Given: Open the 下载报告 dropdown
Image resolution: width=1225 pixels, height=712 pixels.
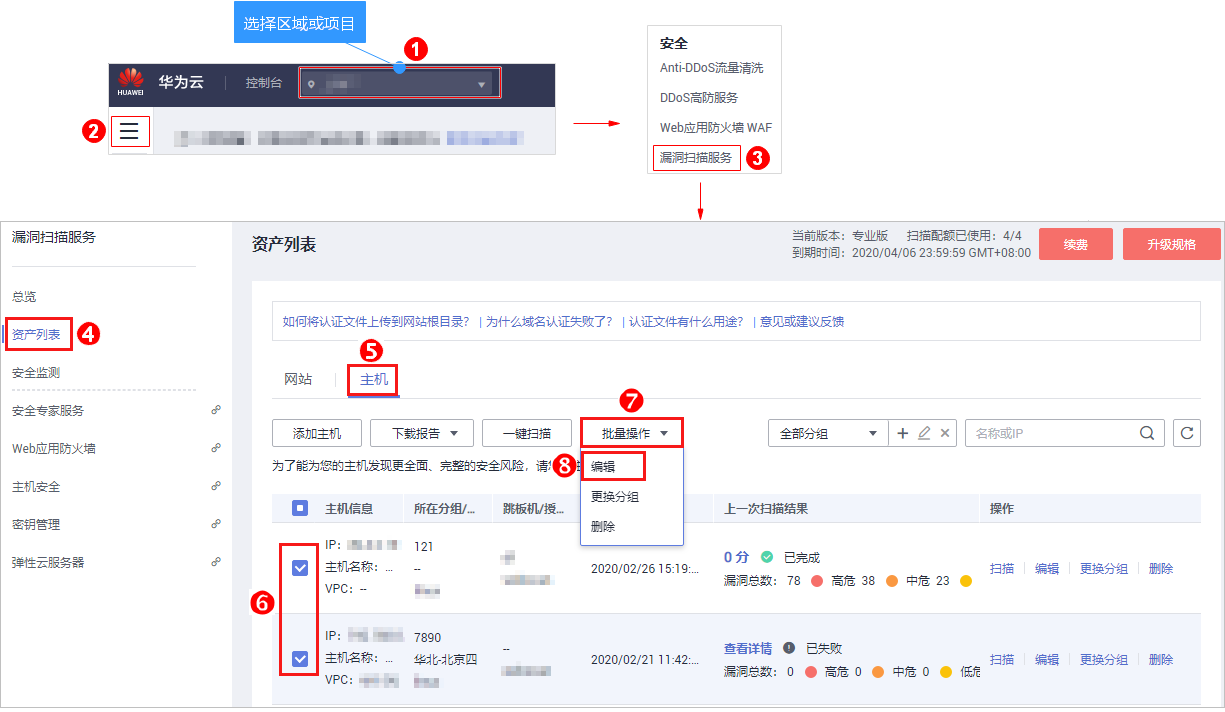Looking at the screenshot, I should point(421,433).
